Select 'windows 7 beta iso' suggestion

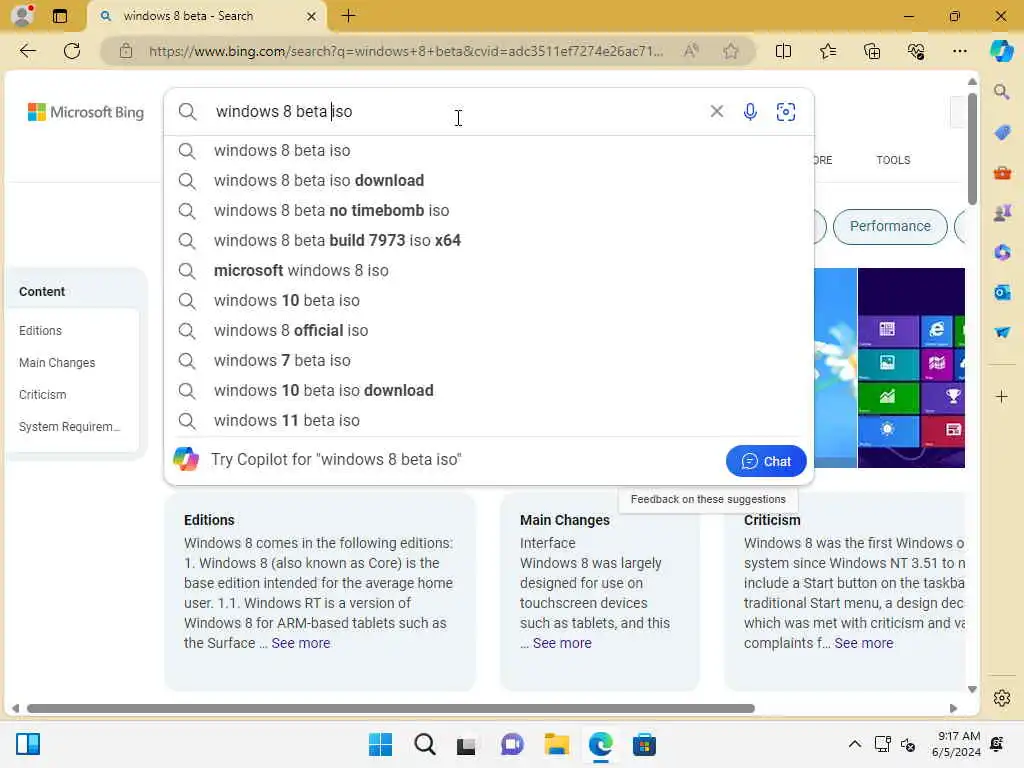488,361
